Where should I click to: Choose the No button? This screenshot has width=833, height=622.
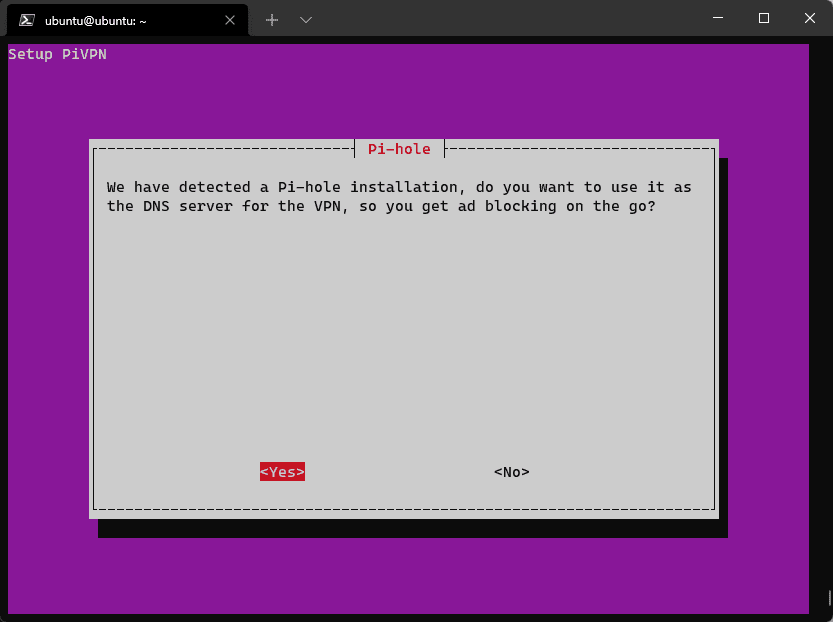[512, 472]
